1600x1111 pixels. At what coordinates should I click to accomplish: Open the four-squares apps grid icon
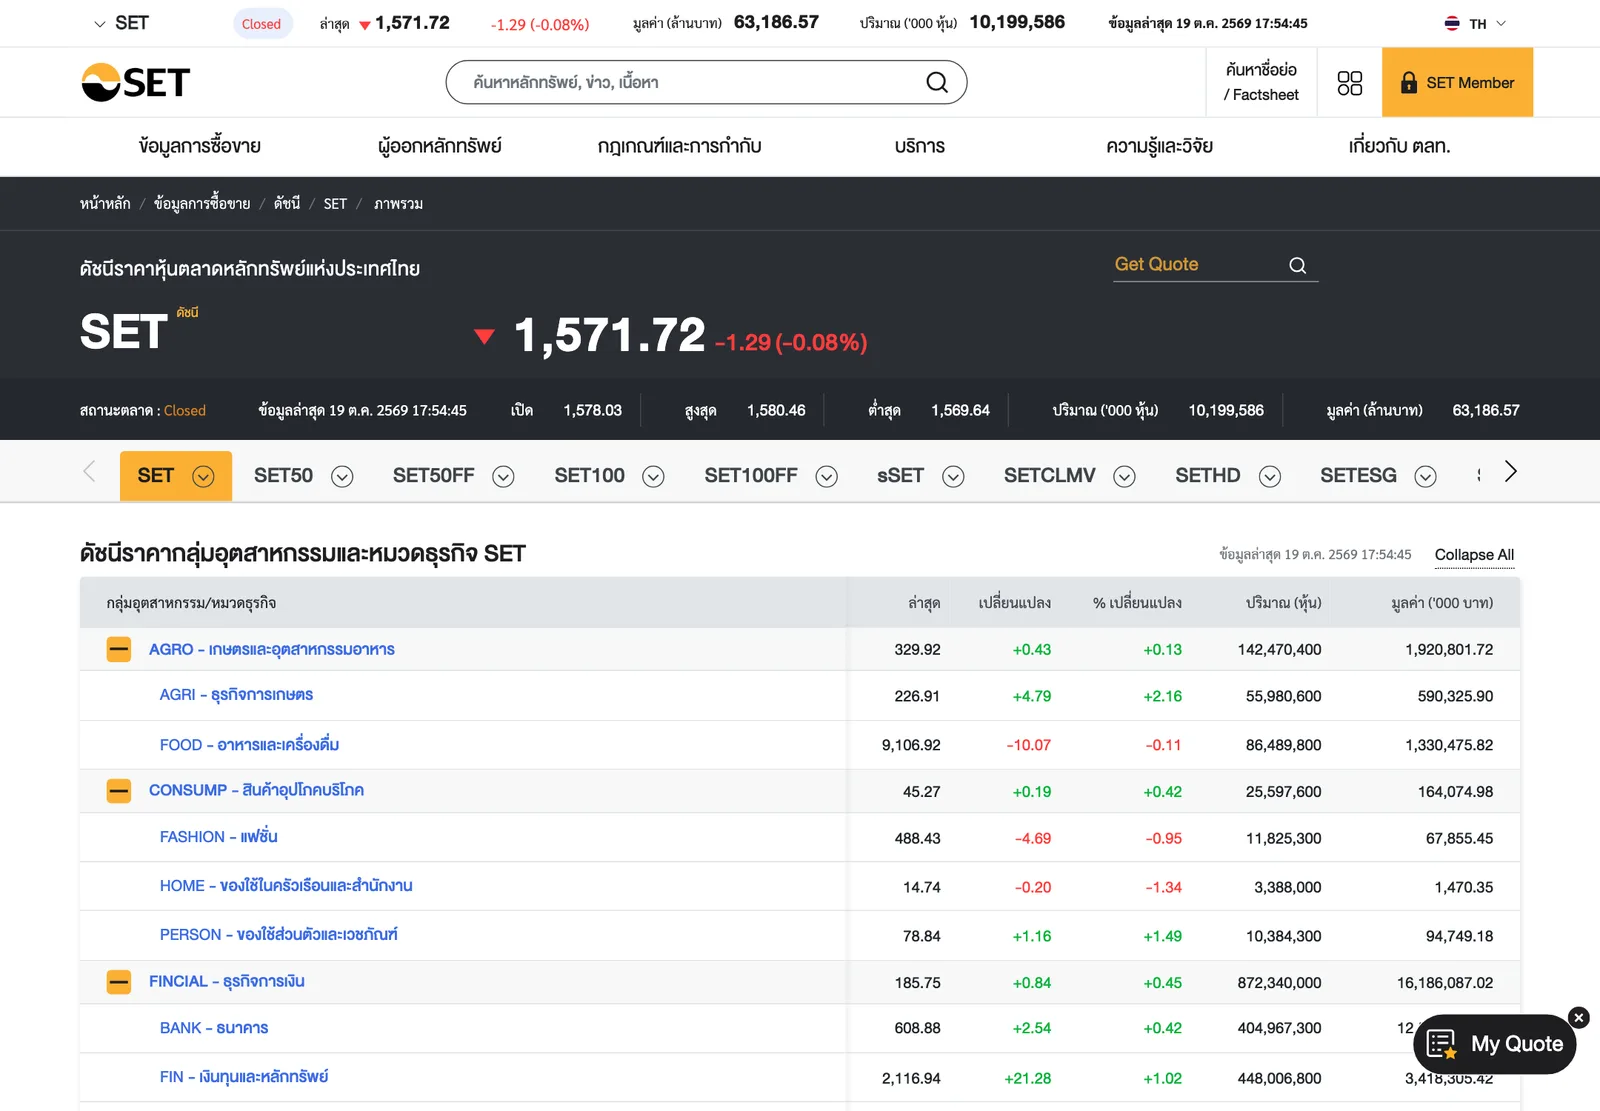(x=1350, y=83)
